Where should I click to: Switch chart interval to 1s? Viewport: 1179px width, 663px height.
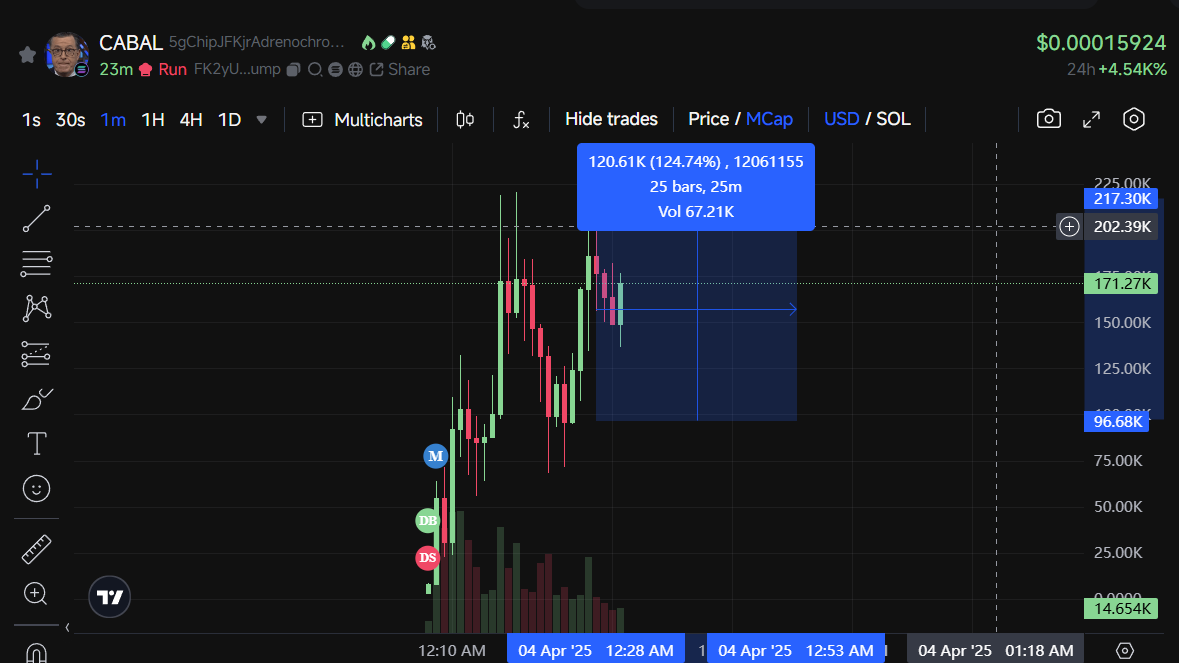click(31, 120)
